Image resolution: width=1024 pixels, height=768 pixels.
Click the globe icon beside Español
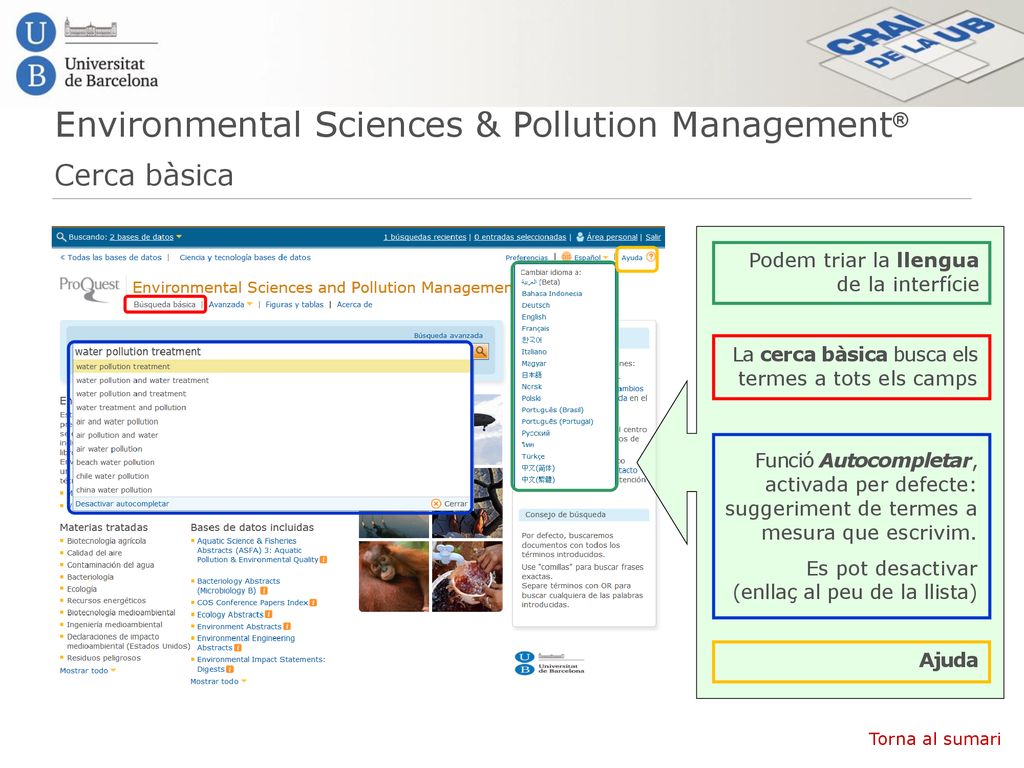566,257
